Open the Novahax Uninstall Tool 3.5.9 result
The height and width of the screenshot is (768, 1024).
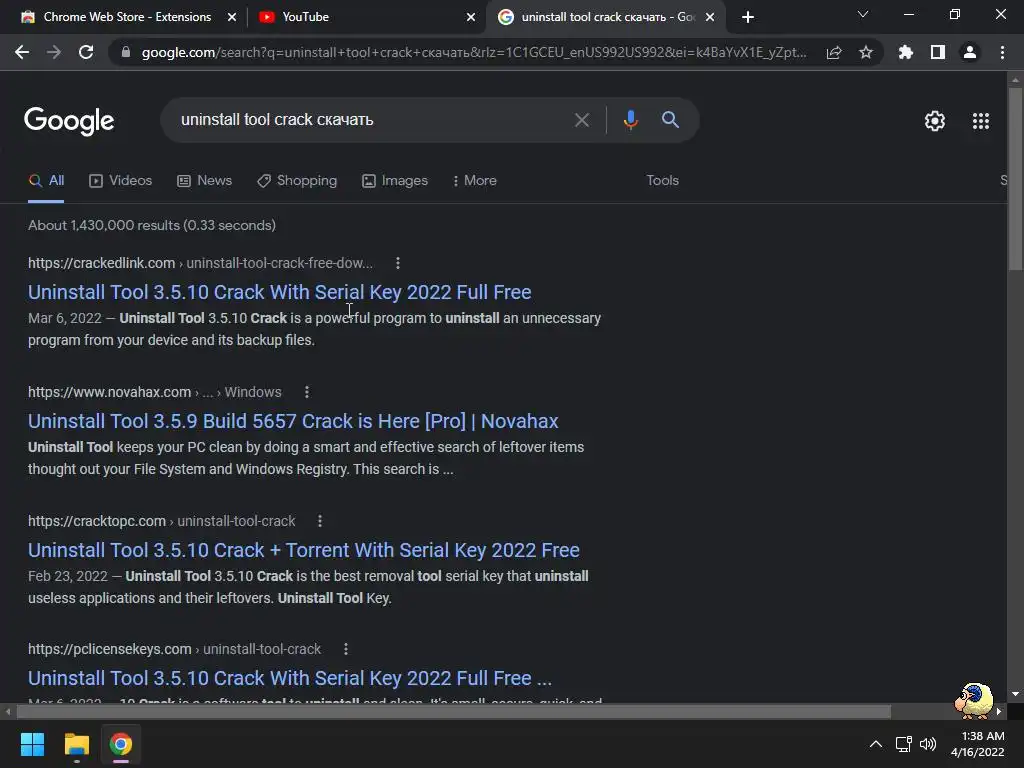click(x=293, y=421)
